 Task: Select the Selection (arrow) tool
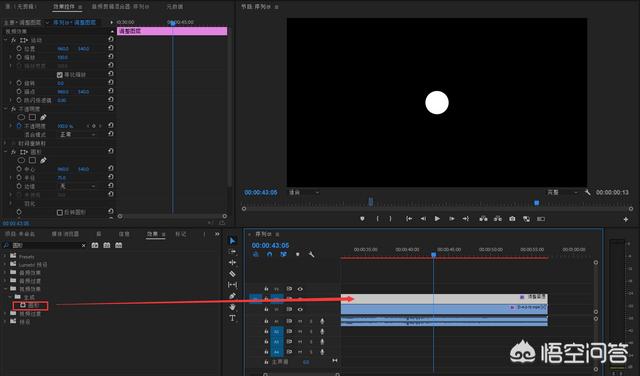[232, 240]
